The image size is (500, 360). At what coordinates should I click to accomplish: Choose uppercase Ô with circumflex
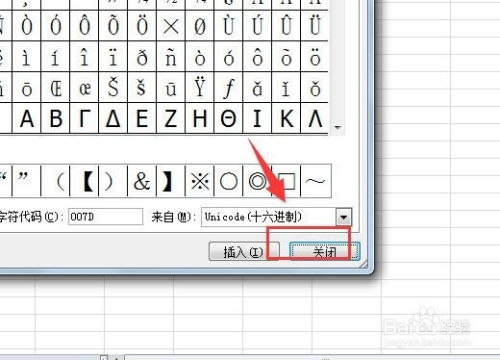tap(84, 25)
